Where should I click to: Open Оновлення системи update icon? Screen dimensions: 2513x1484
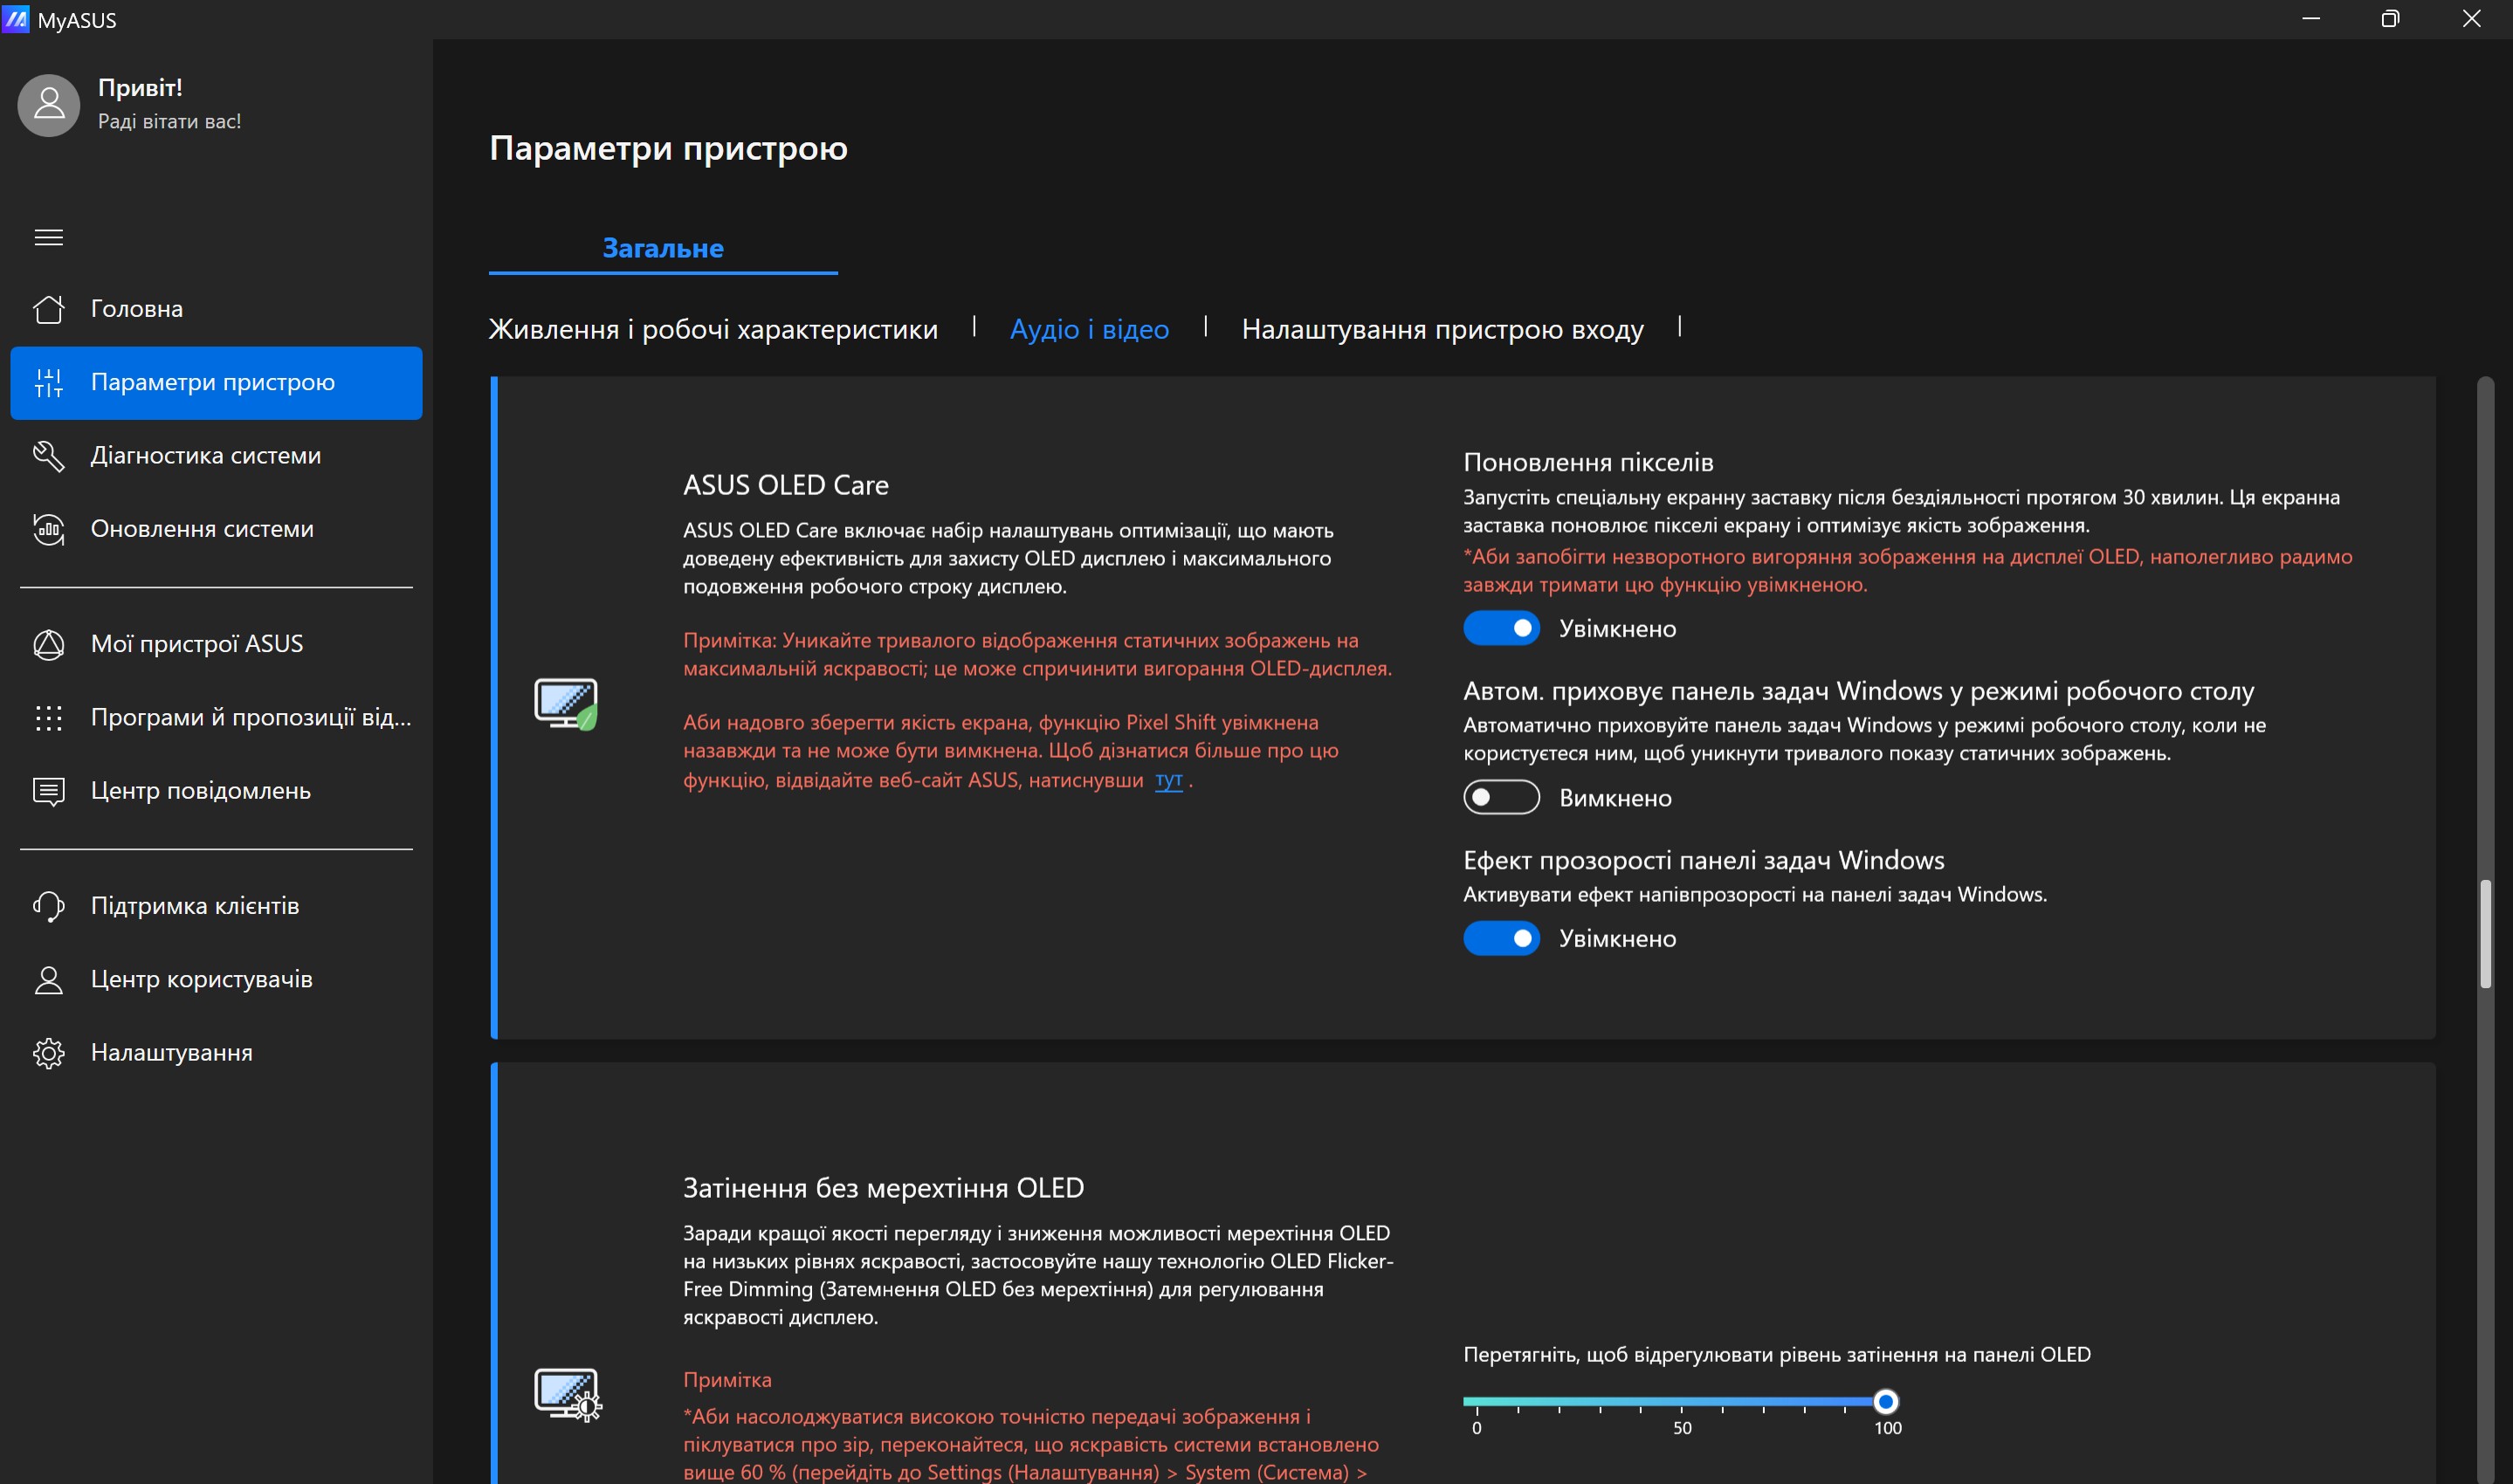tap(48, 529)
